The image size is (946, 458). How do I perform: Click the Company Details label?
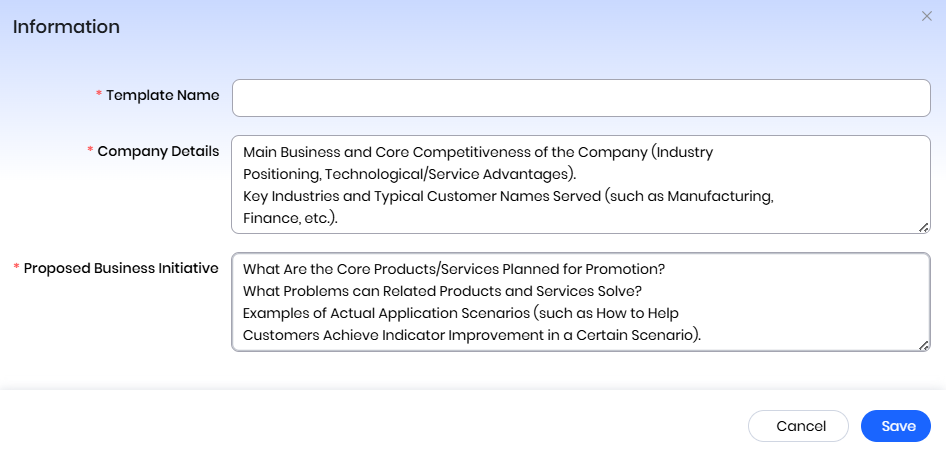tap(158, 151)
